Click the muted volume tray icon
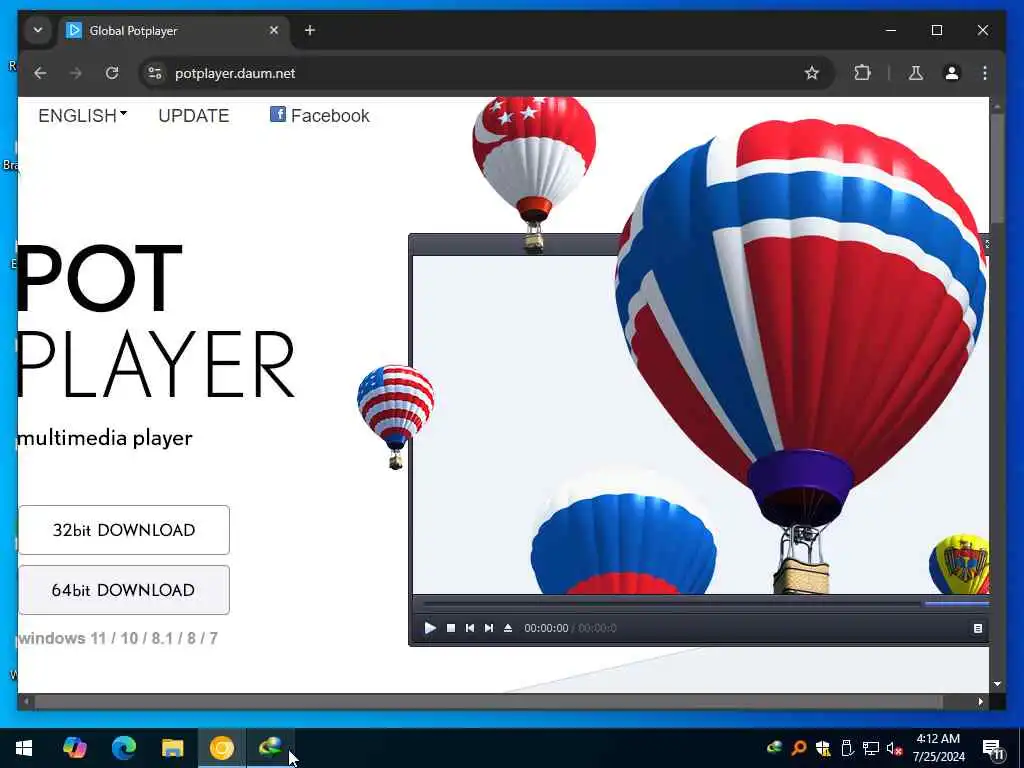The image size is (1024, 768). 895,748
